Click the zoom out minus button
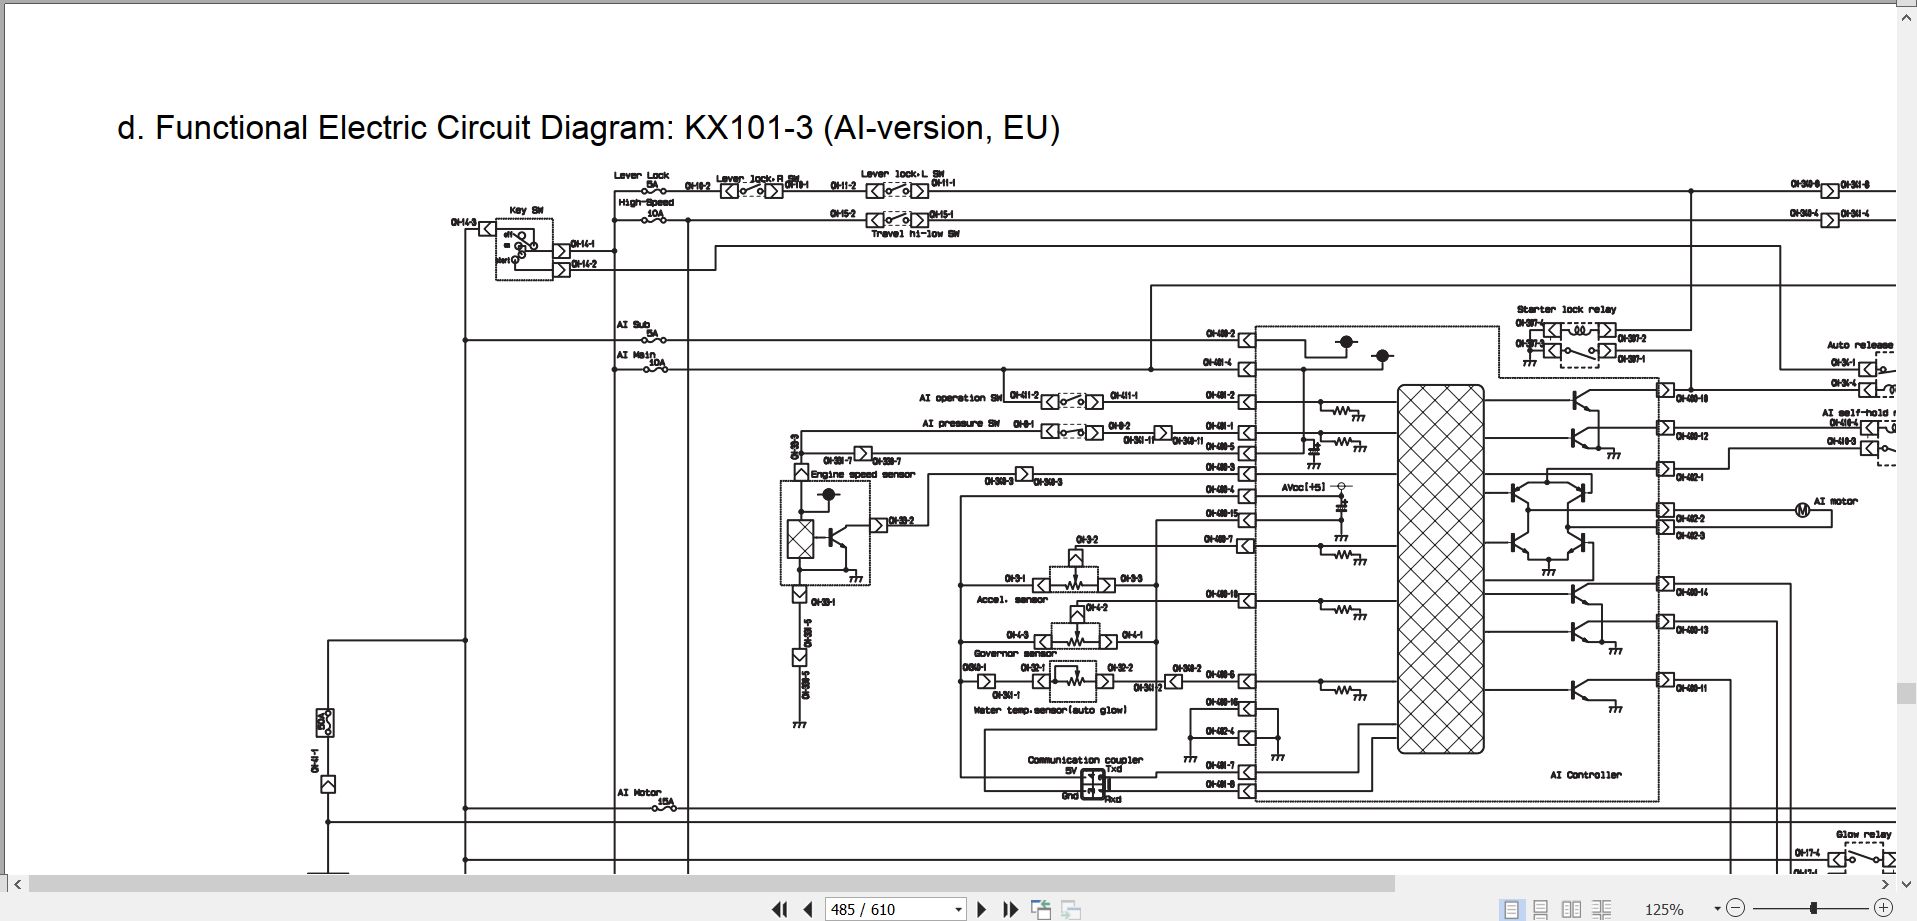Viewport: 1917px width, 921px height. pos(1735,908)
